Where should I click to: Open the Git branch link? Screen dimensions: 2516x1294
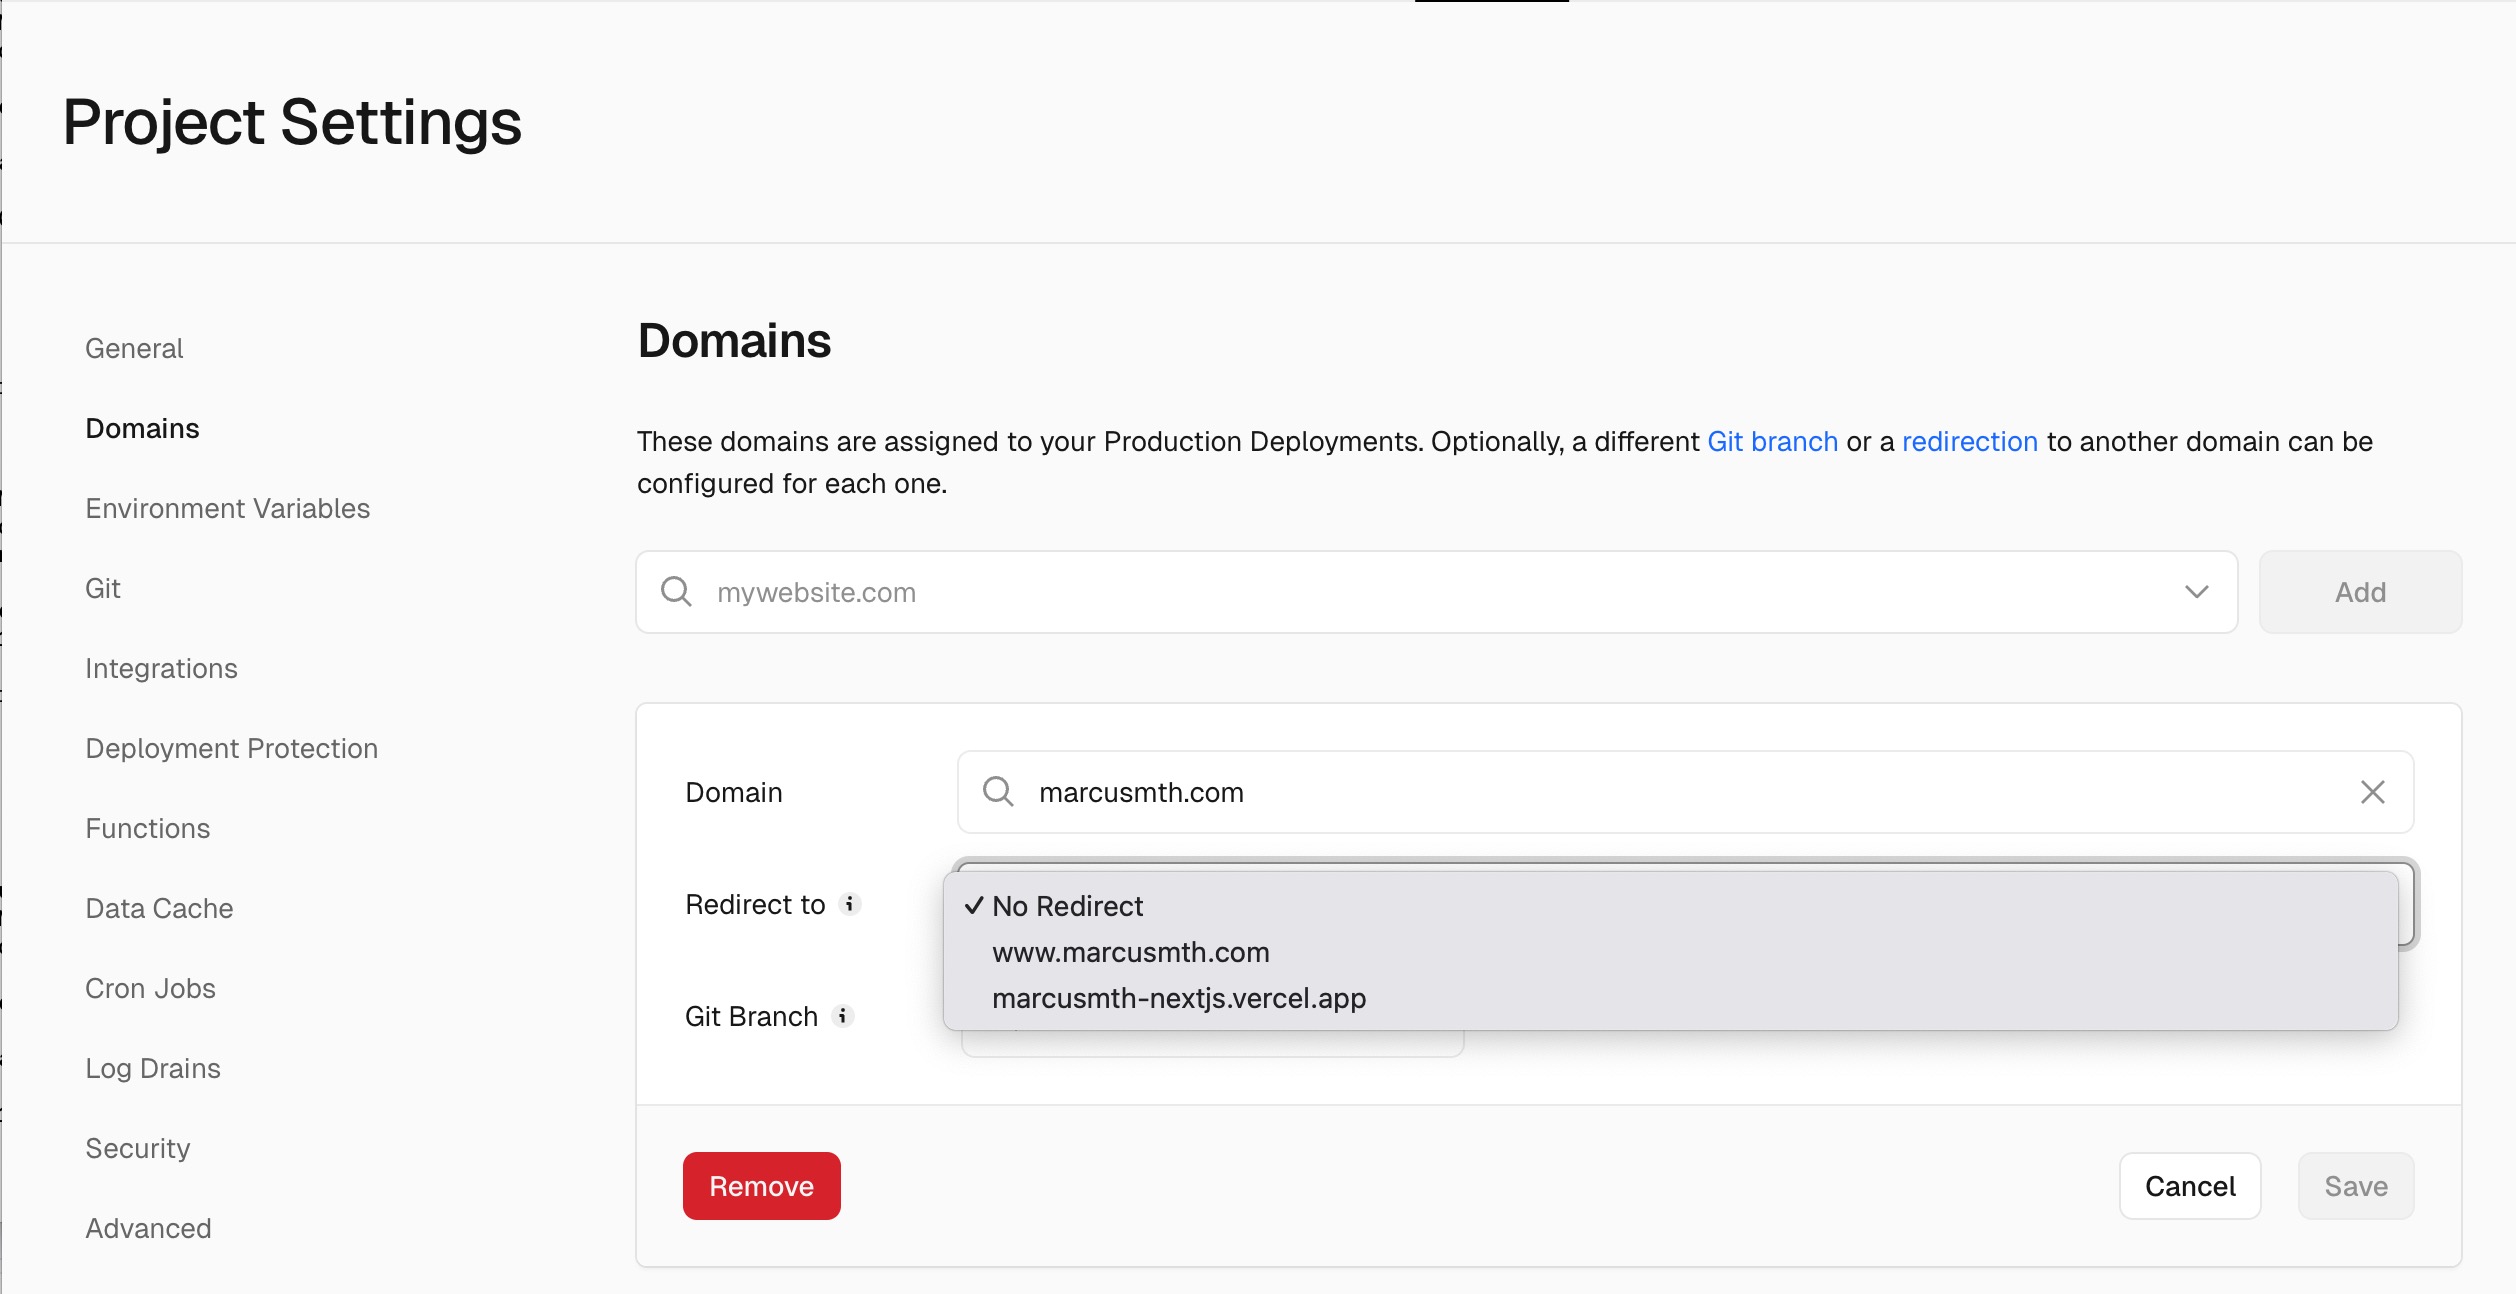click(x=1772, y=441)
